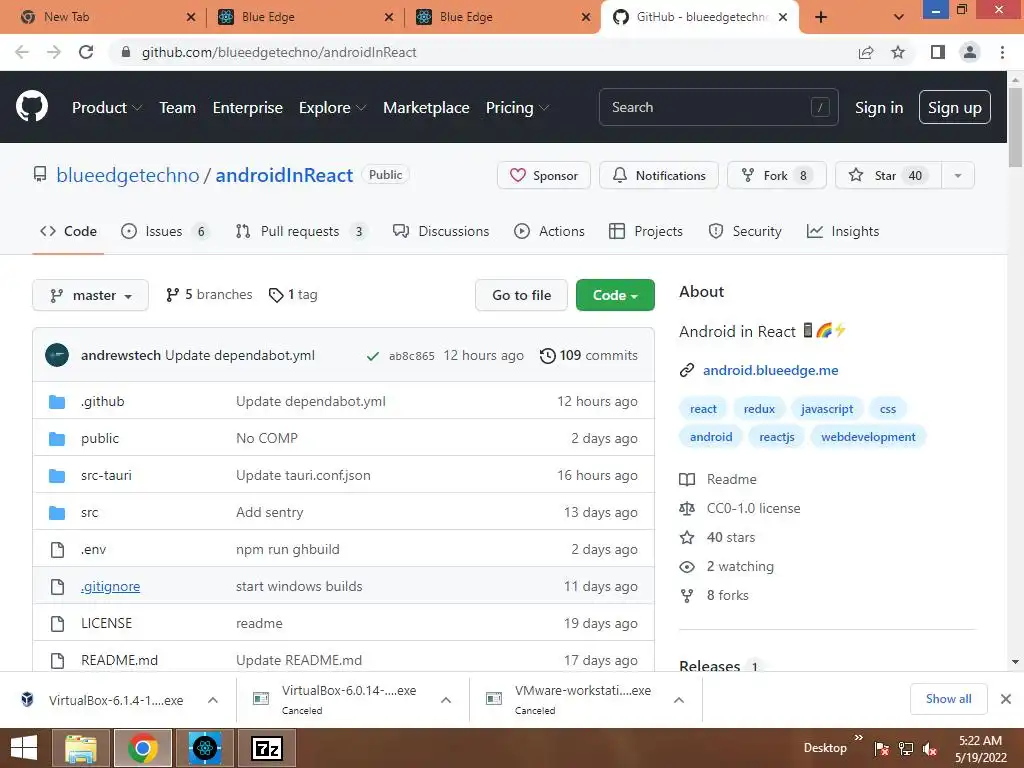
Task: Expand the Pricing menu
Action: [x=517, y=108]
